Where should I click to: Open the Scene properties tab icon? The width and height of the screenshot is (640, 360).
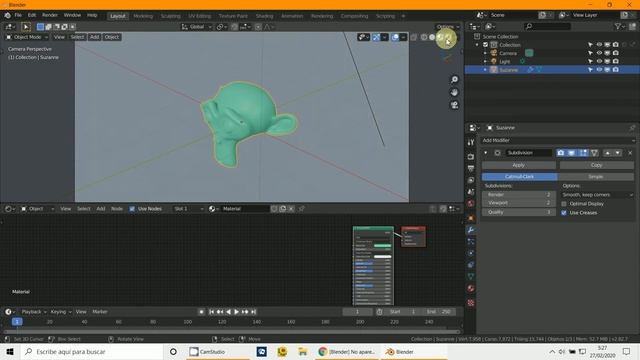click(x=471, y=192)
